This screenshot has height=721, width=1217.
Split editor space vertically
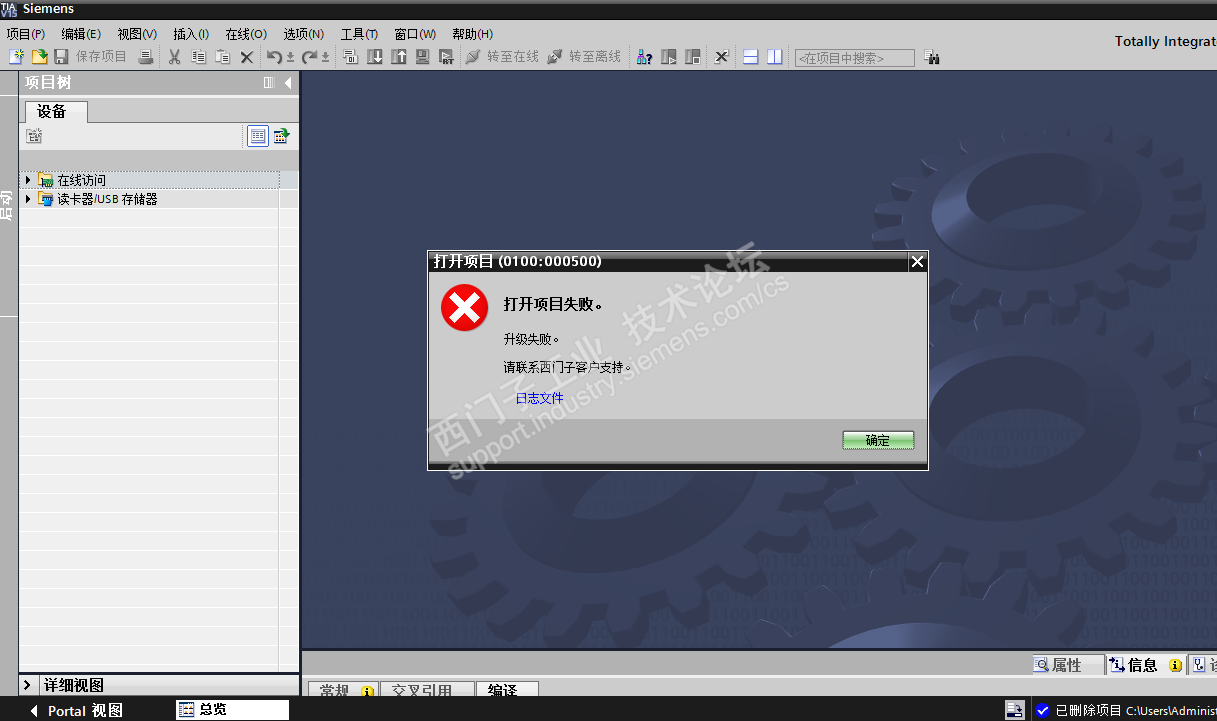(x=775, y=57)
